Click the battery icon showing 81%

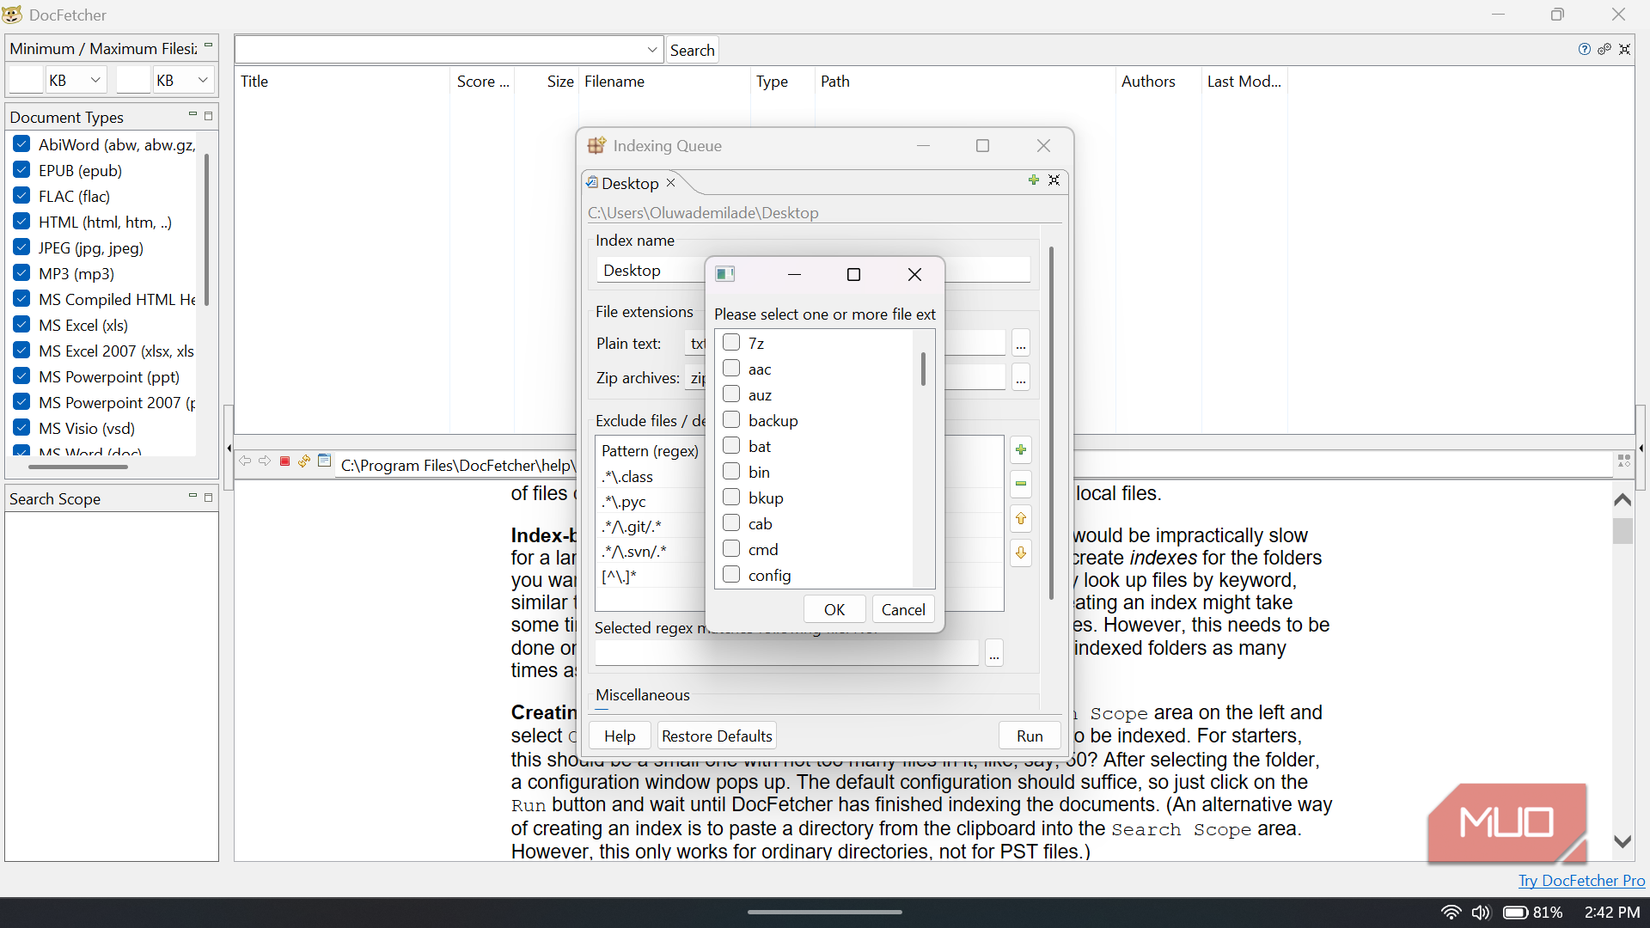pos(1515,912)
